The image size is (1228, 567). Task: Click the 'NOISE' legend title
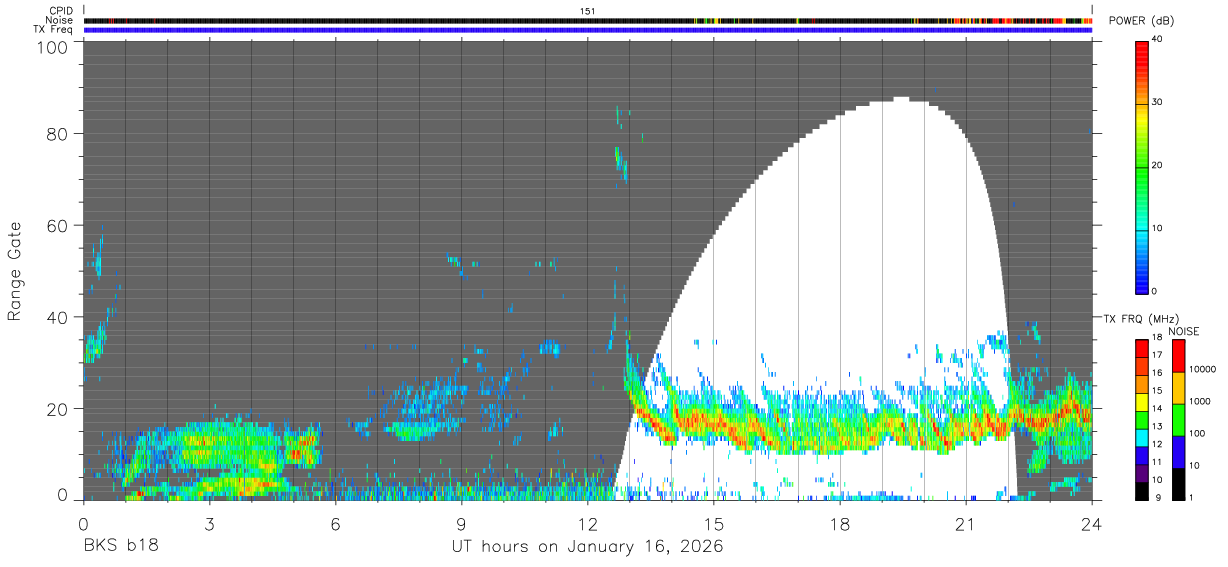pos(1184,331)
